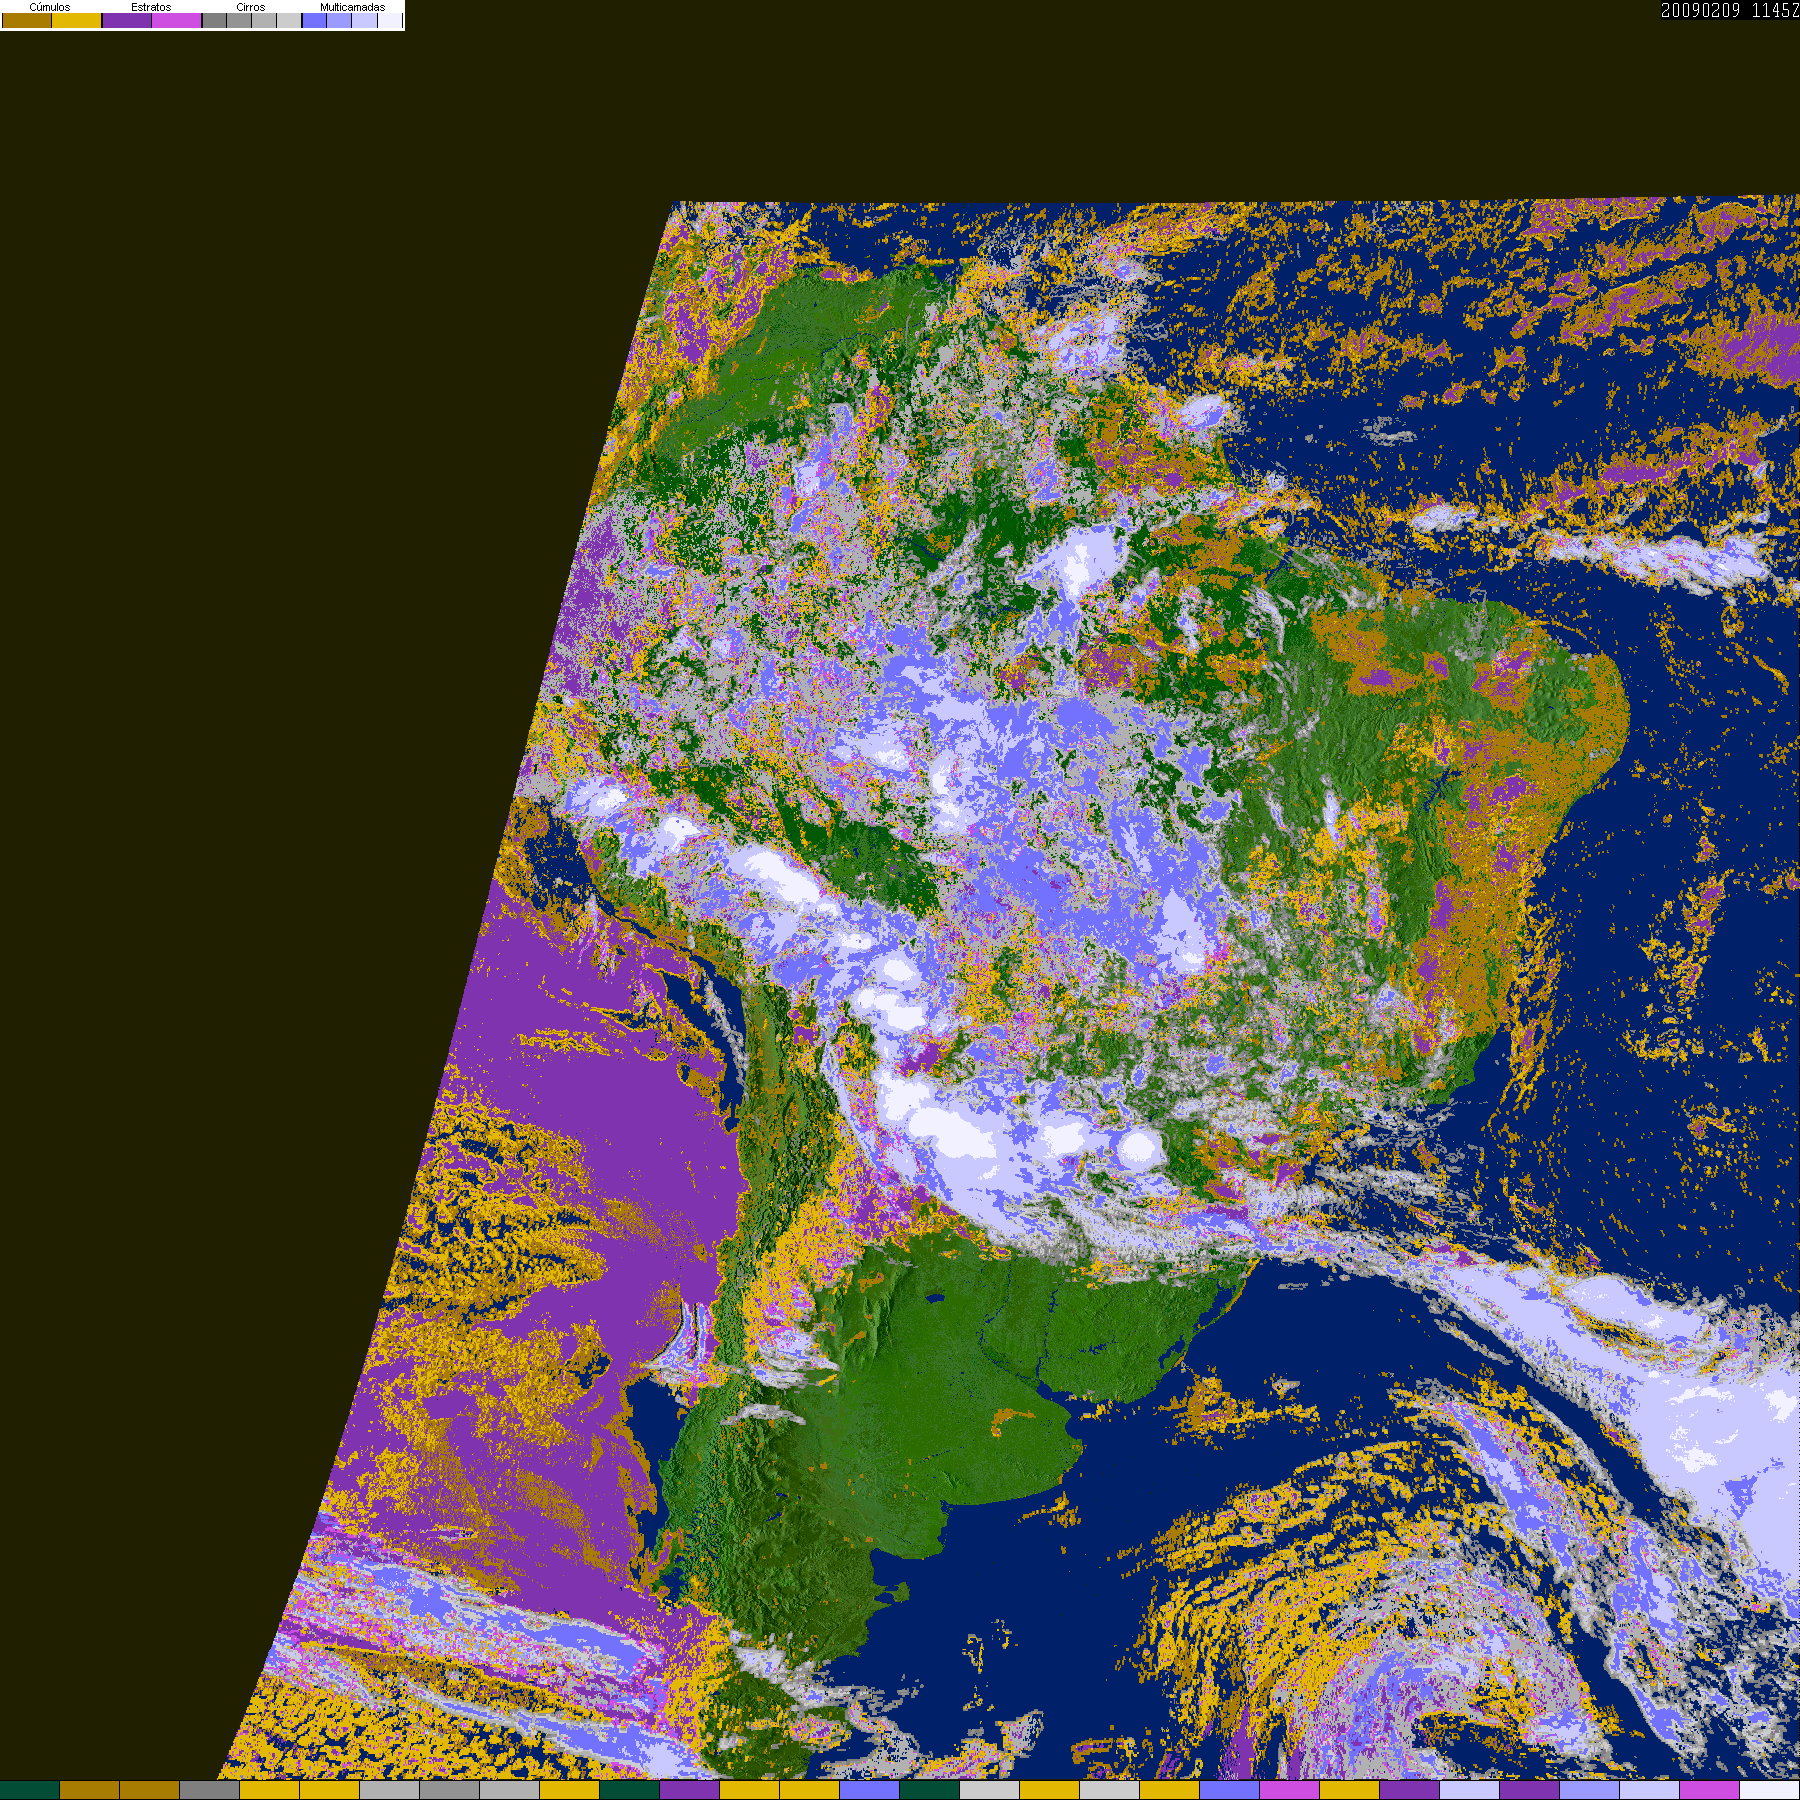Pick the lightest grey Cirros legend swatch
Screen dimensions: 1800x1800
click(289, 20)
